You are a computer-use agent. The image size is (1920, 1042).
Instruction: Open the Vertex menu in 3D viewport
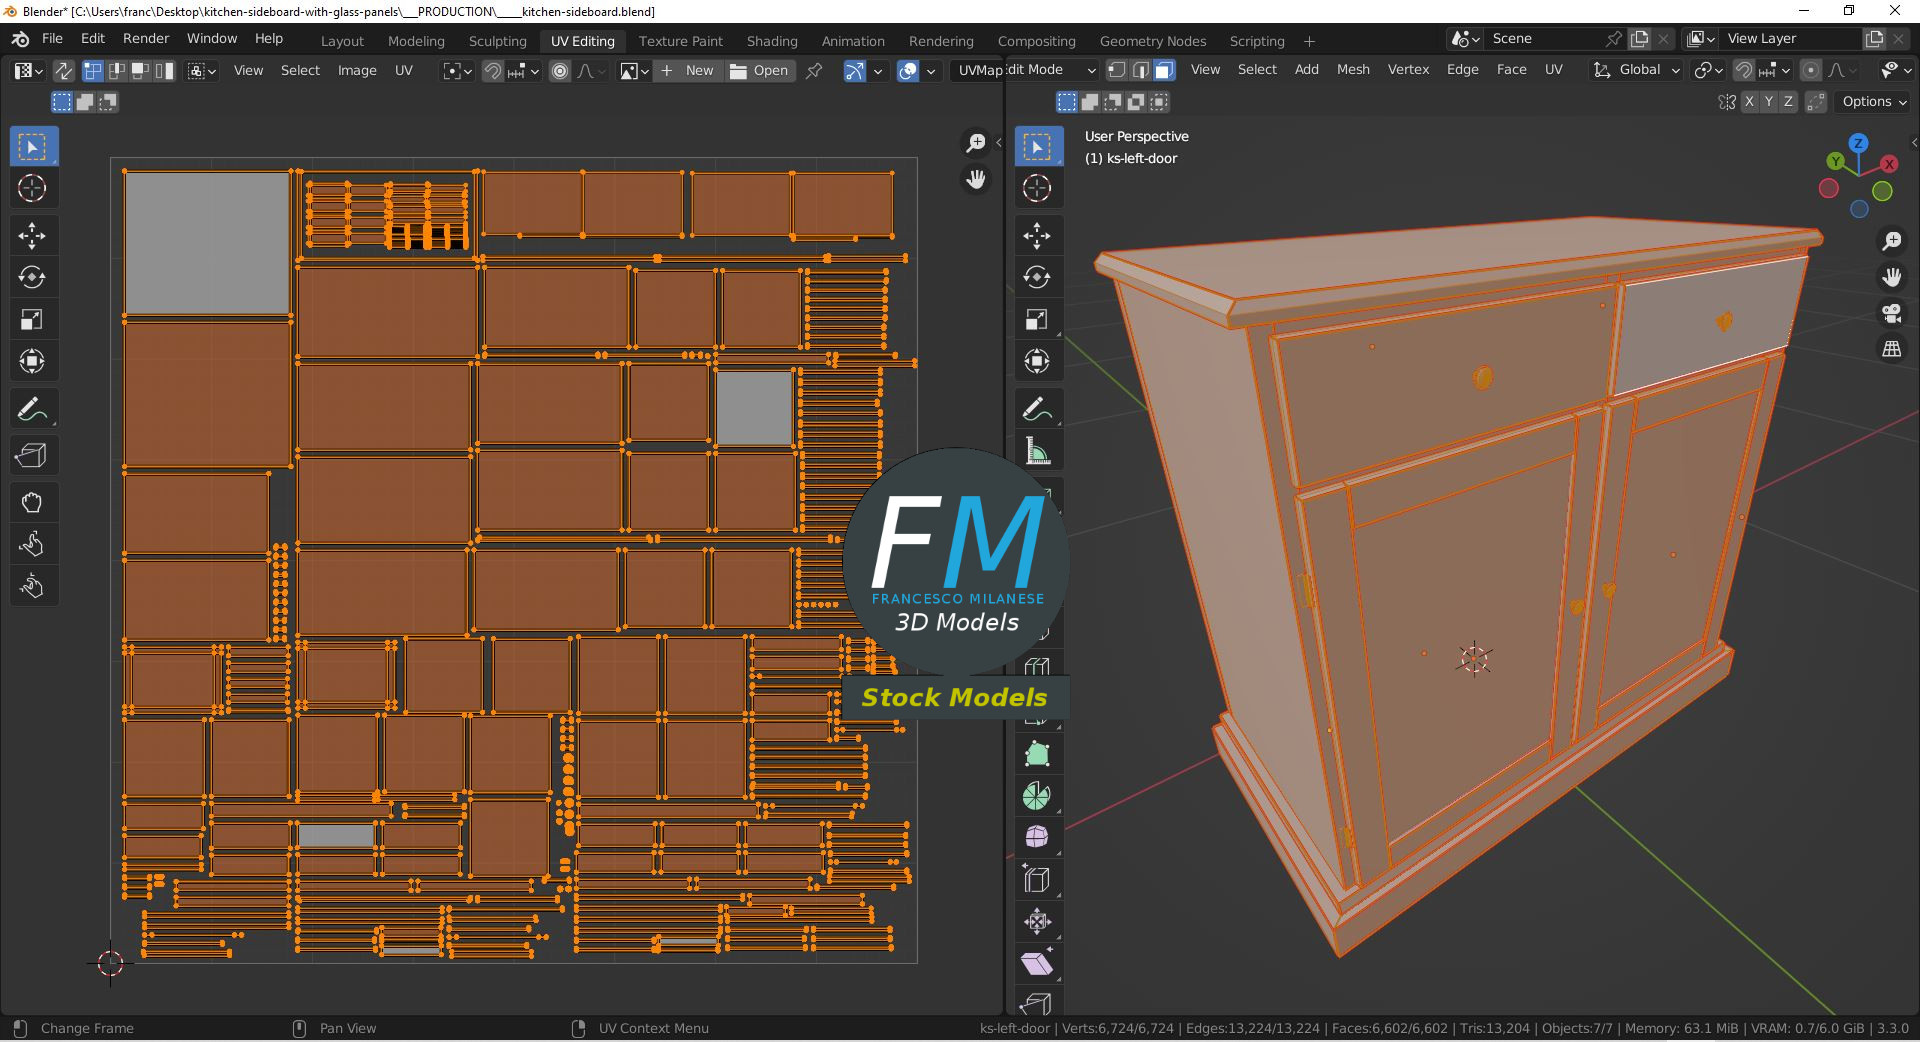point(1408,70)
